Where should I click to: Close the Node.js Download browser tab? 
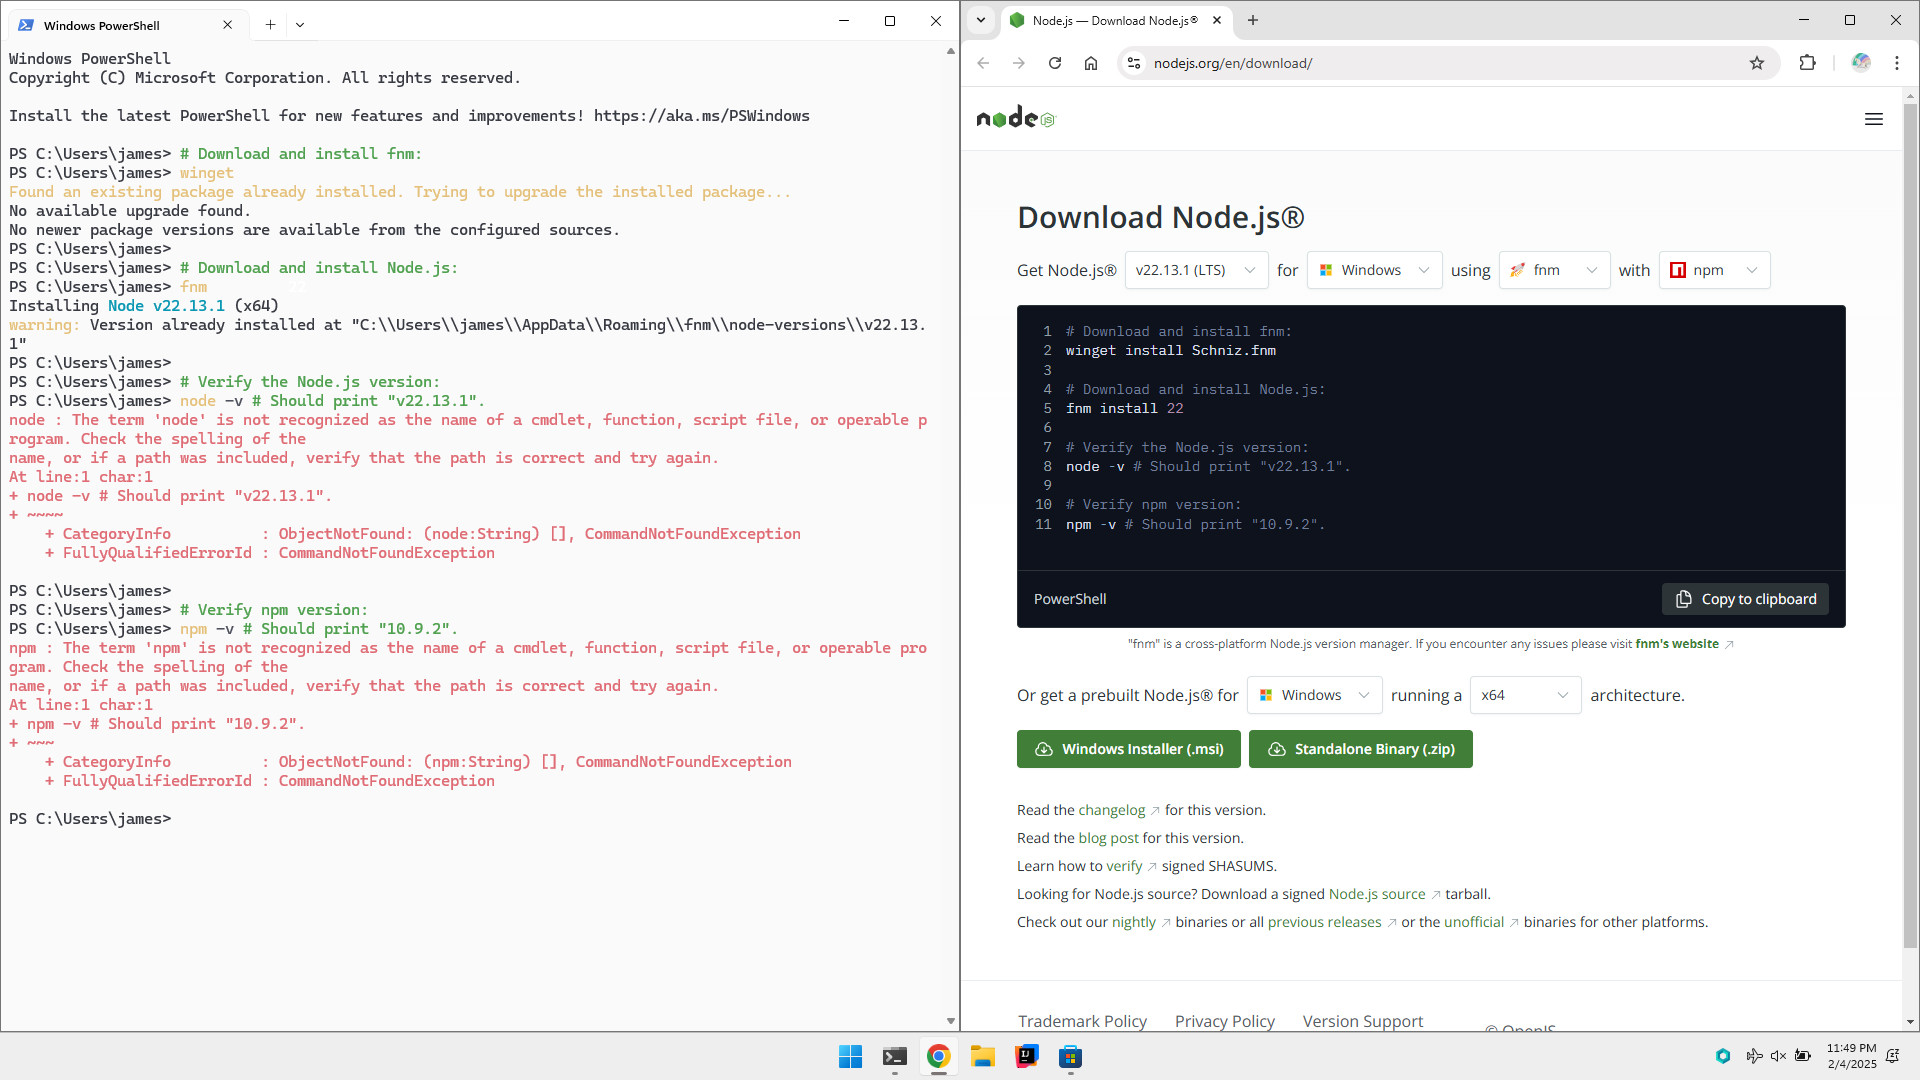pyautogui.click(x=1217, y=20)
